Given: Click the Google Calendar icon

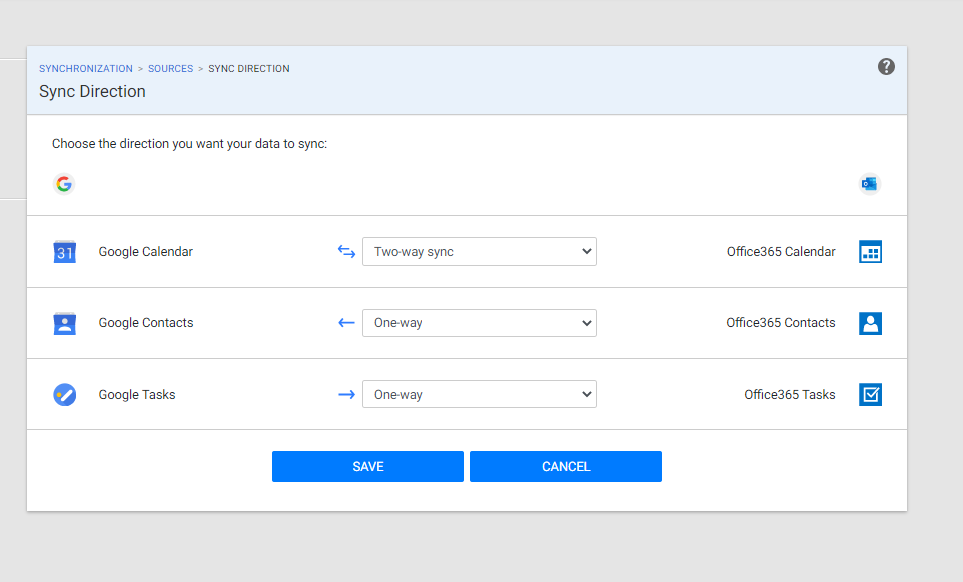Looking at the screenshot, I should [x=64, y=252].
